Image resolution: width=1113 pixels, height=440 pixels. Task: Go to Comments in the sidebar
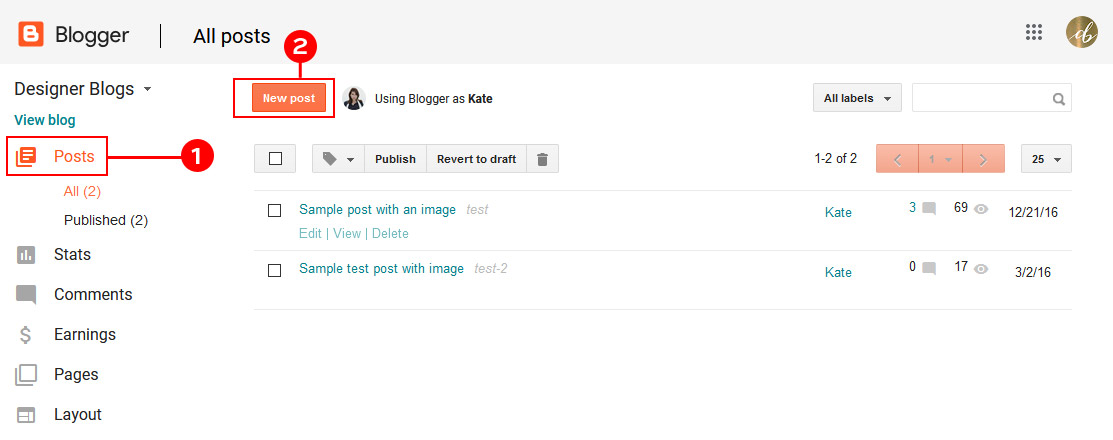click(x=92, y=295)
